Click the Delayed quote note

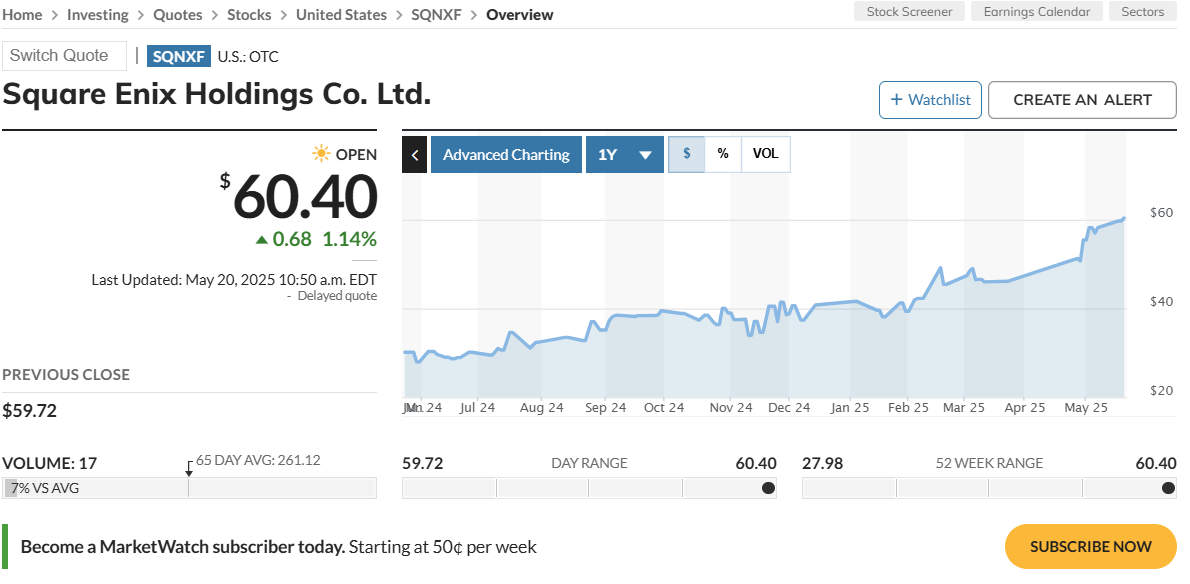pos(337,296)
